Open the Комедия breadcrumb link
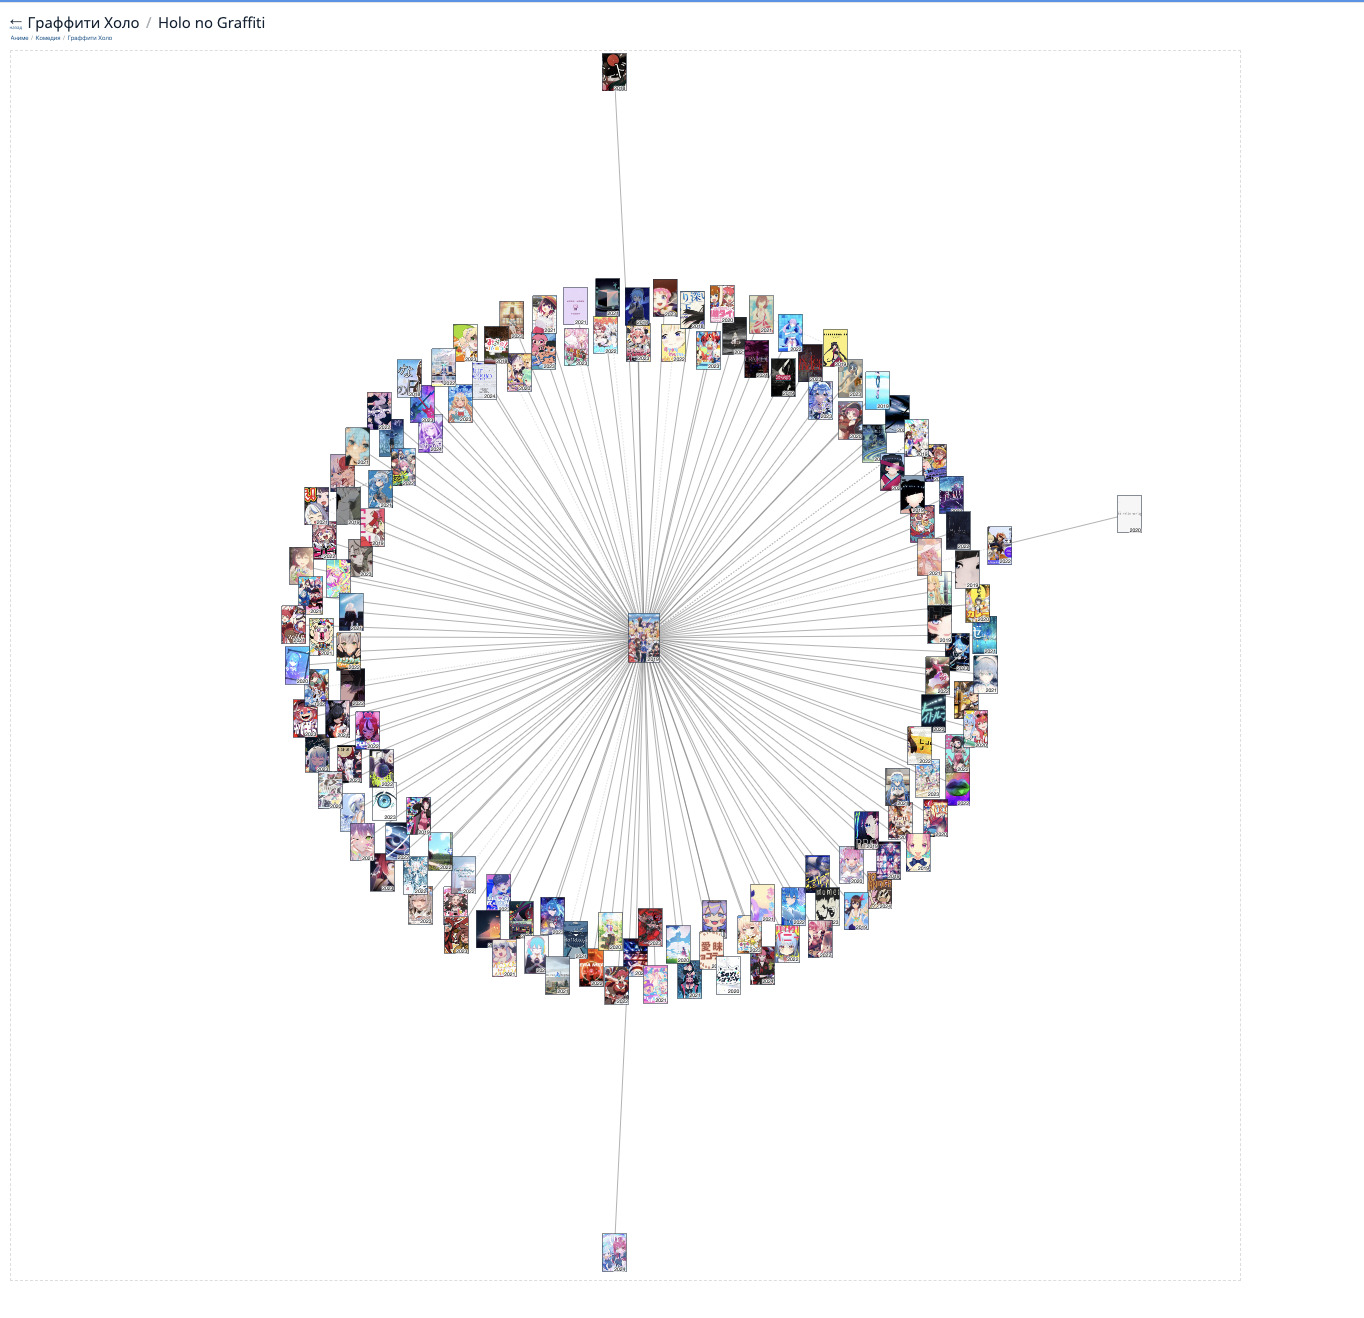The width and height of the screenshot is (1364, 1318). pyautogui.click(x=48, y=38)
